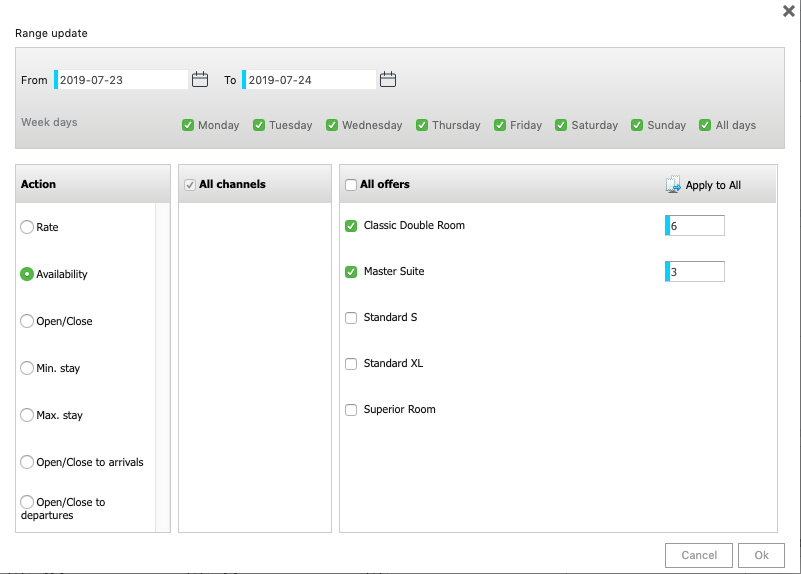
Task: Click the Range update title
Action: (x=51, y=33)
